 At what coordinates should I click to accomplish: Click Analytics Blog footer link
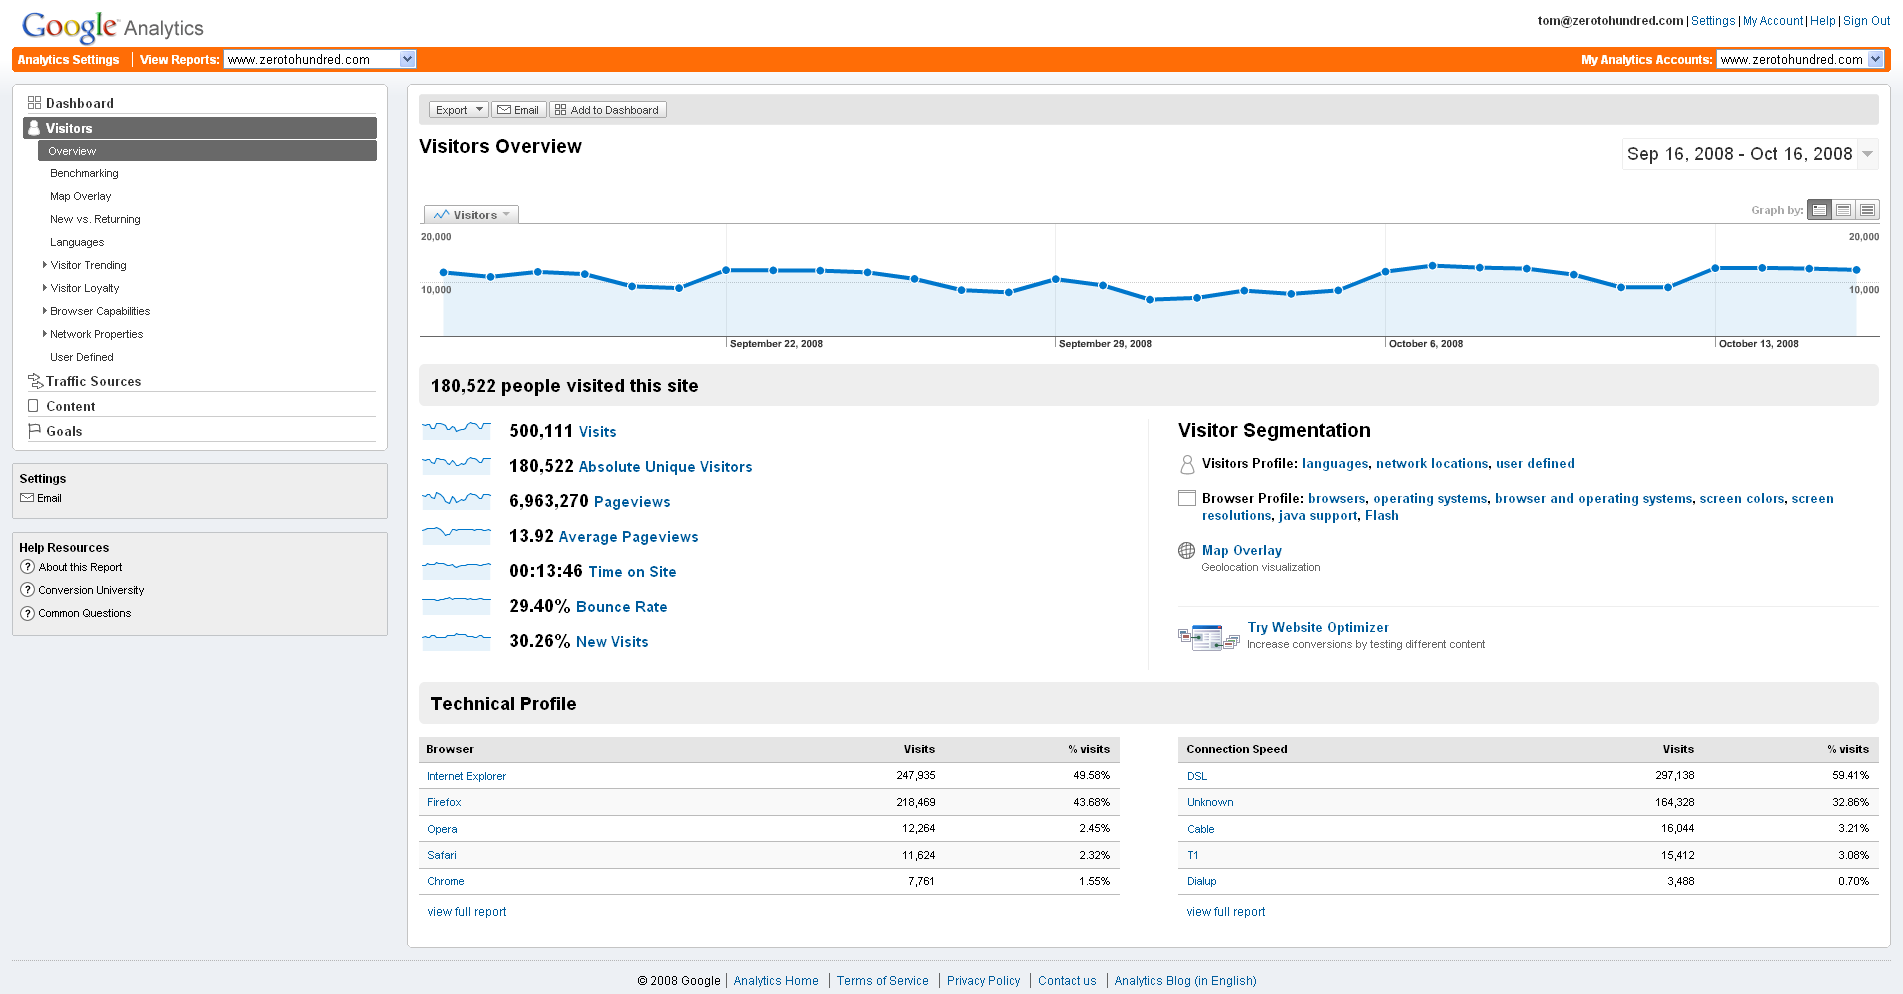pos(1185,981)
